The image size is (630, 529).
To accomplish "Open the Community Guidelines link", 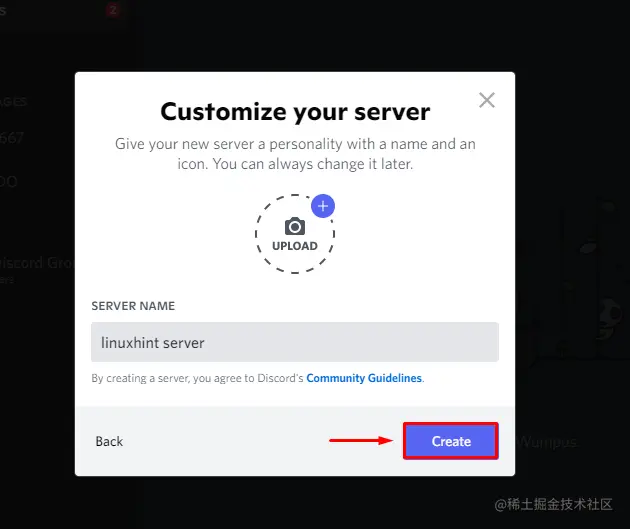I will click(364, 378).
